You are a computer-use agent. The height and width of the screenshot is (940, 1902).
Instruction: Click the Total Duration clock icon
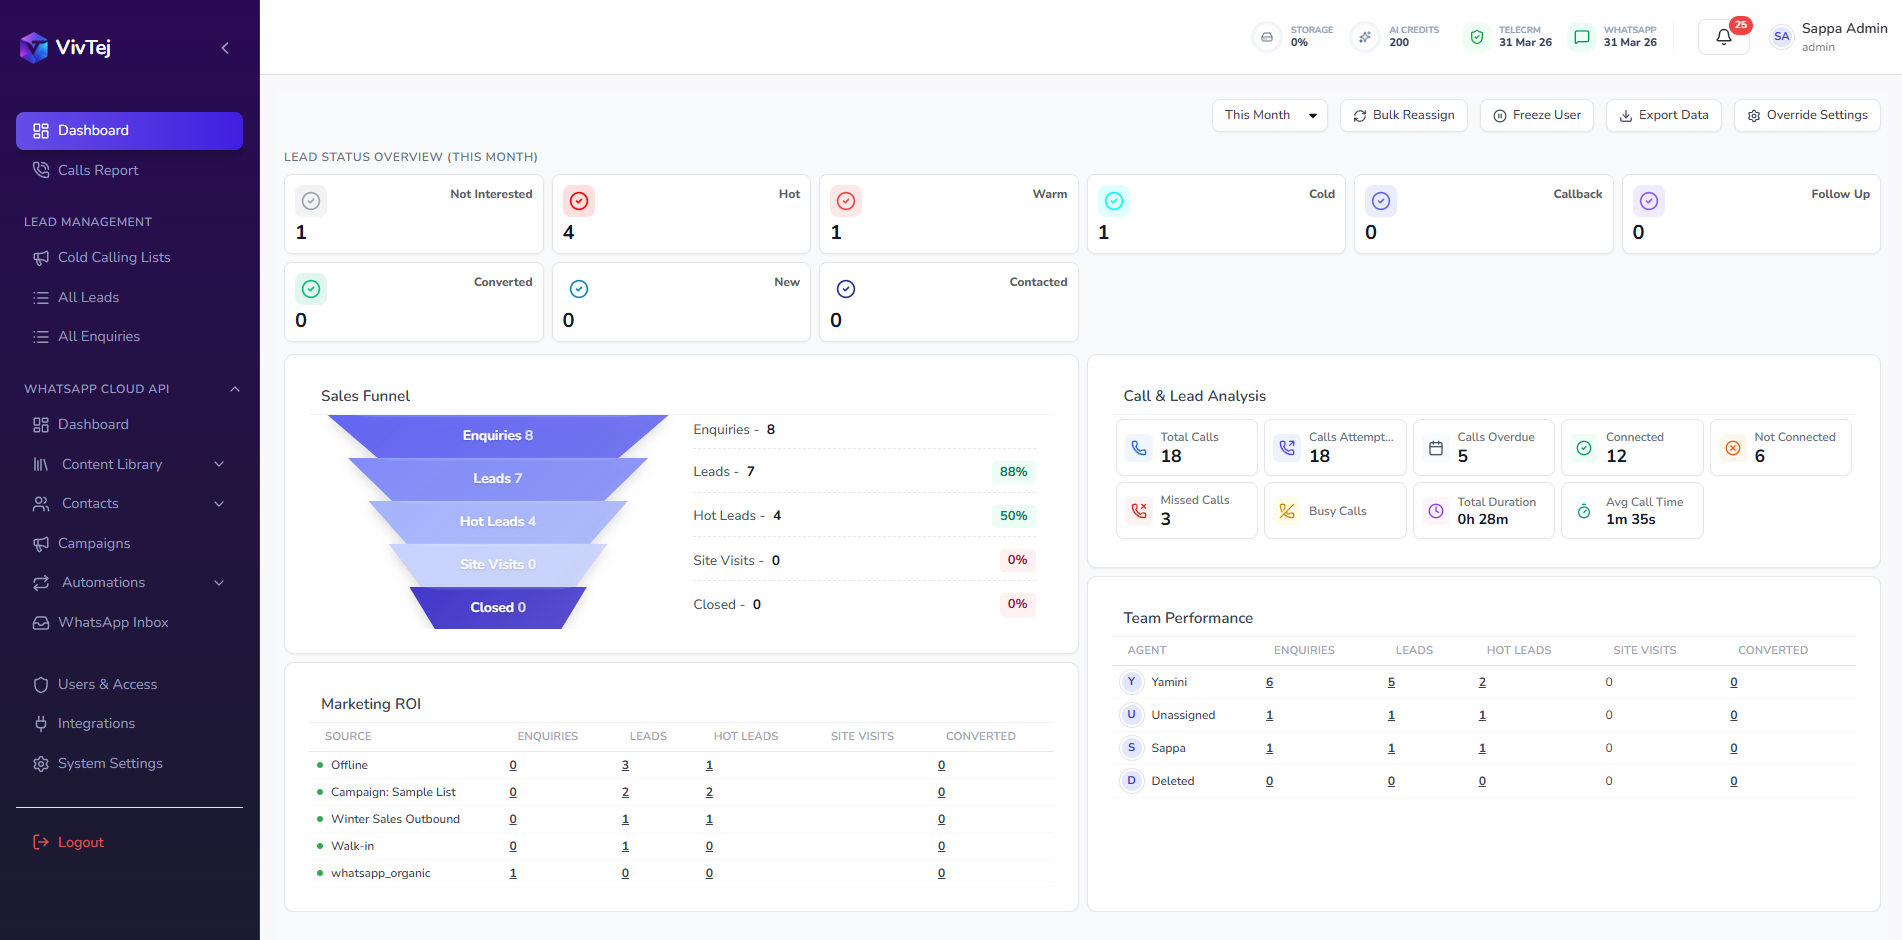1436,510
